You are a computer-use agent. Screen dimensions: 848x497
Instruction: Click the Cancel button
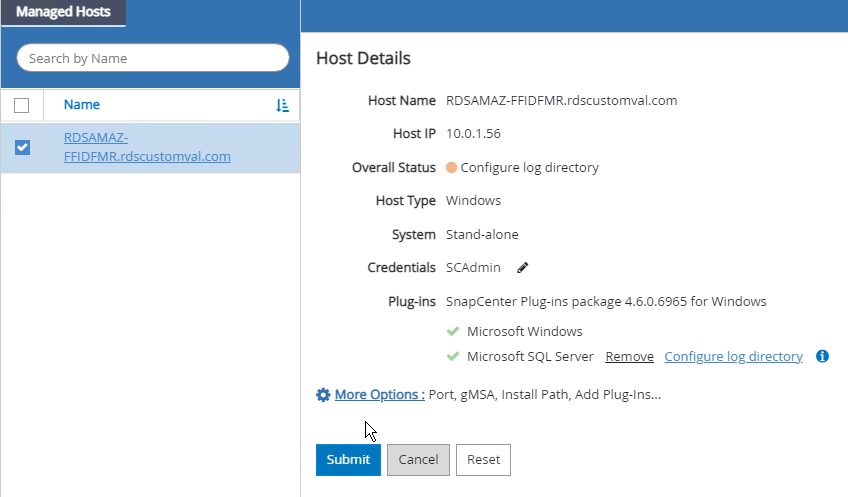(x=418, y=460)
